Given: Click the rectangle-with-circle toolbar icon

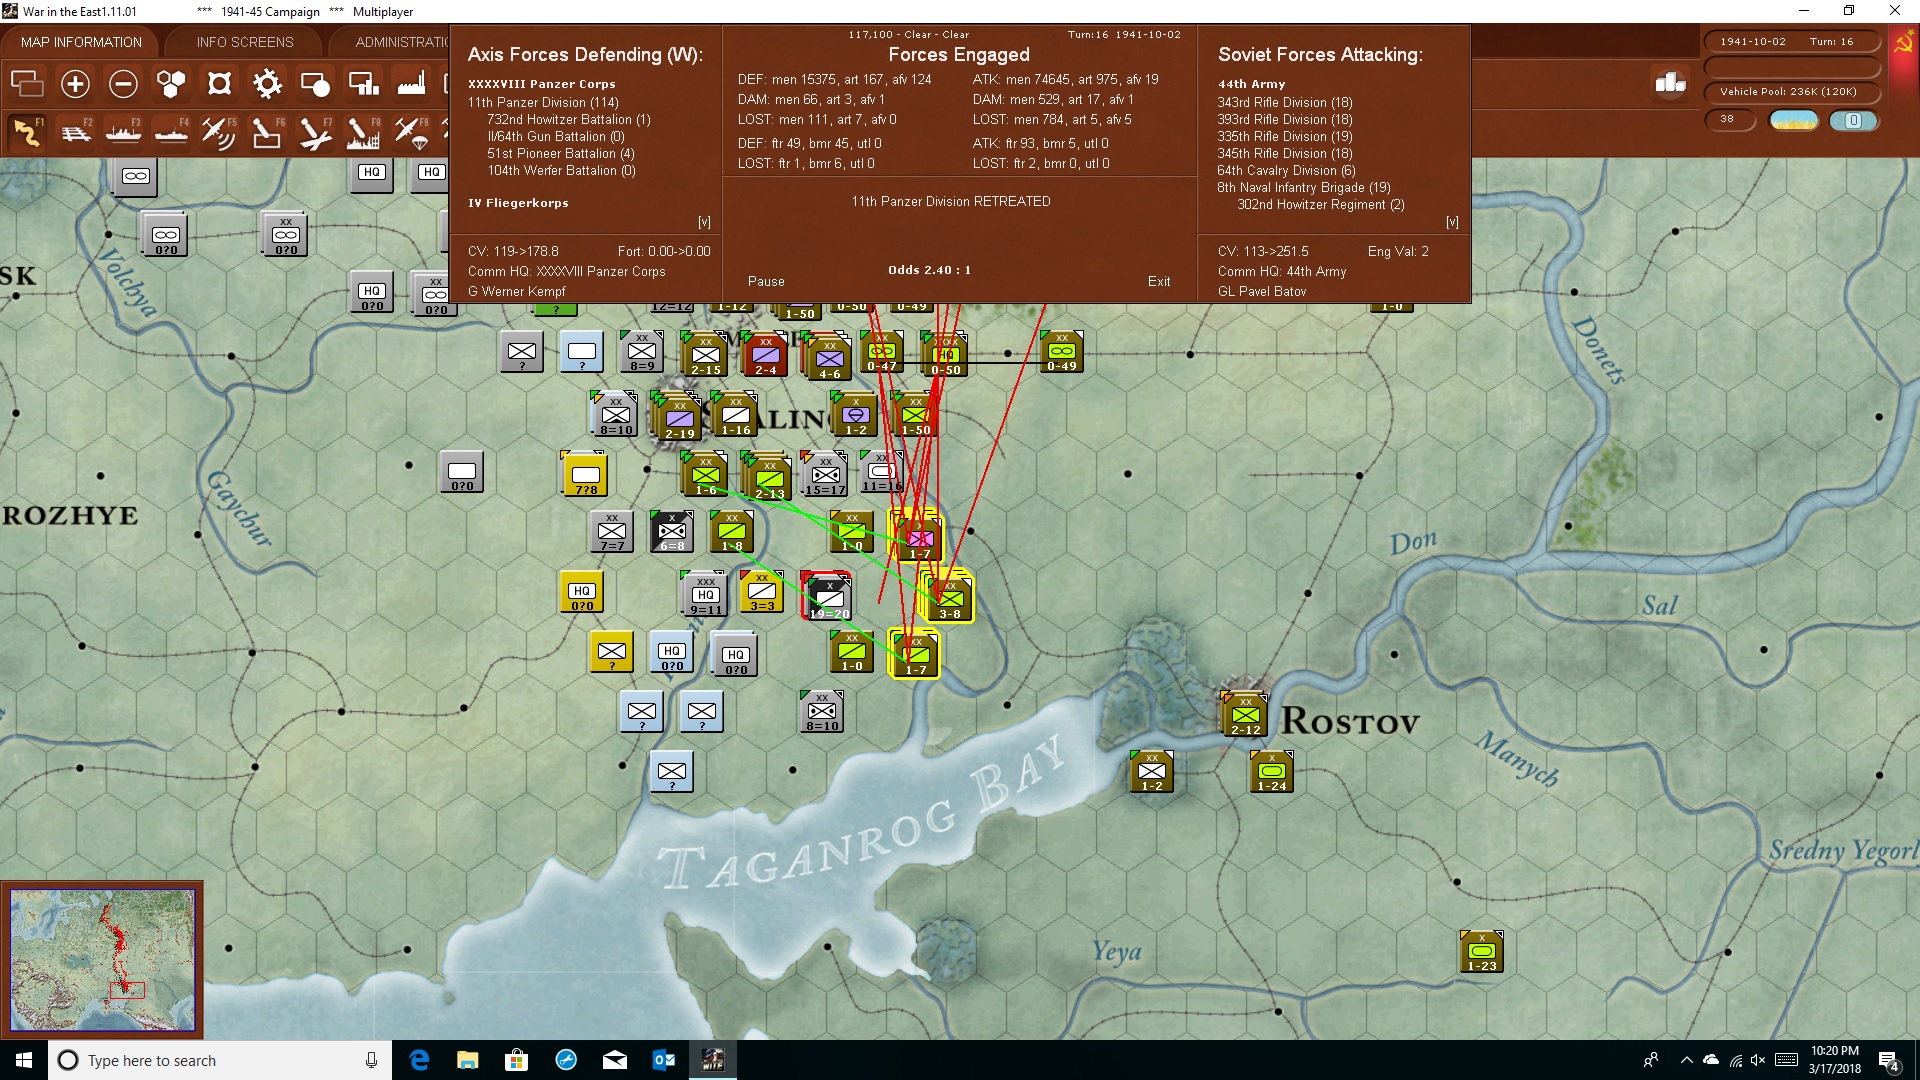Looking at the screenshot, I should (x=315, y=84).
